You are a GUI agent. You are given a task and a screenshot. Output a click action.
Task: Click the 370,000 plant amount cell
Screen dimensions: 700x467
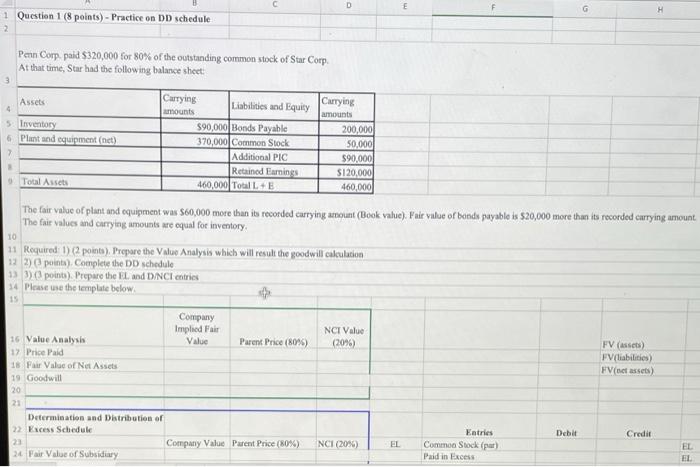195,142
